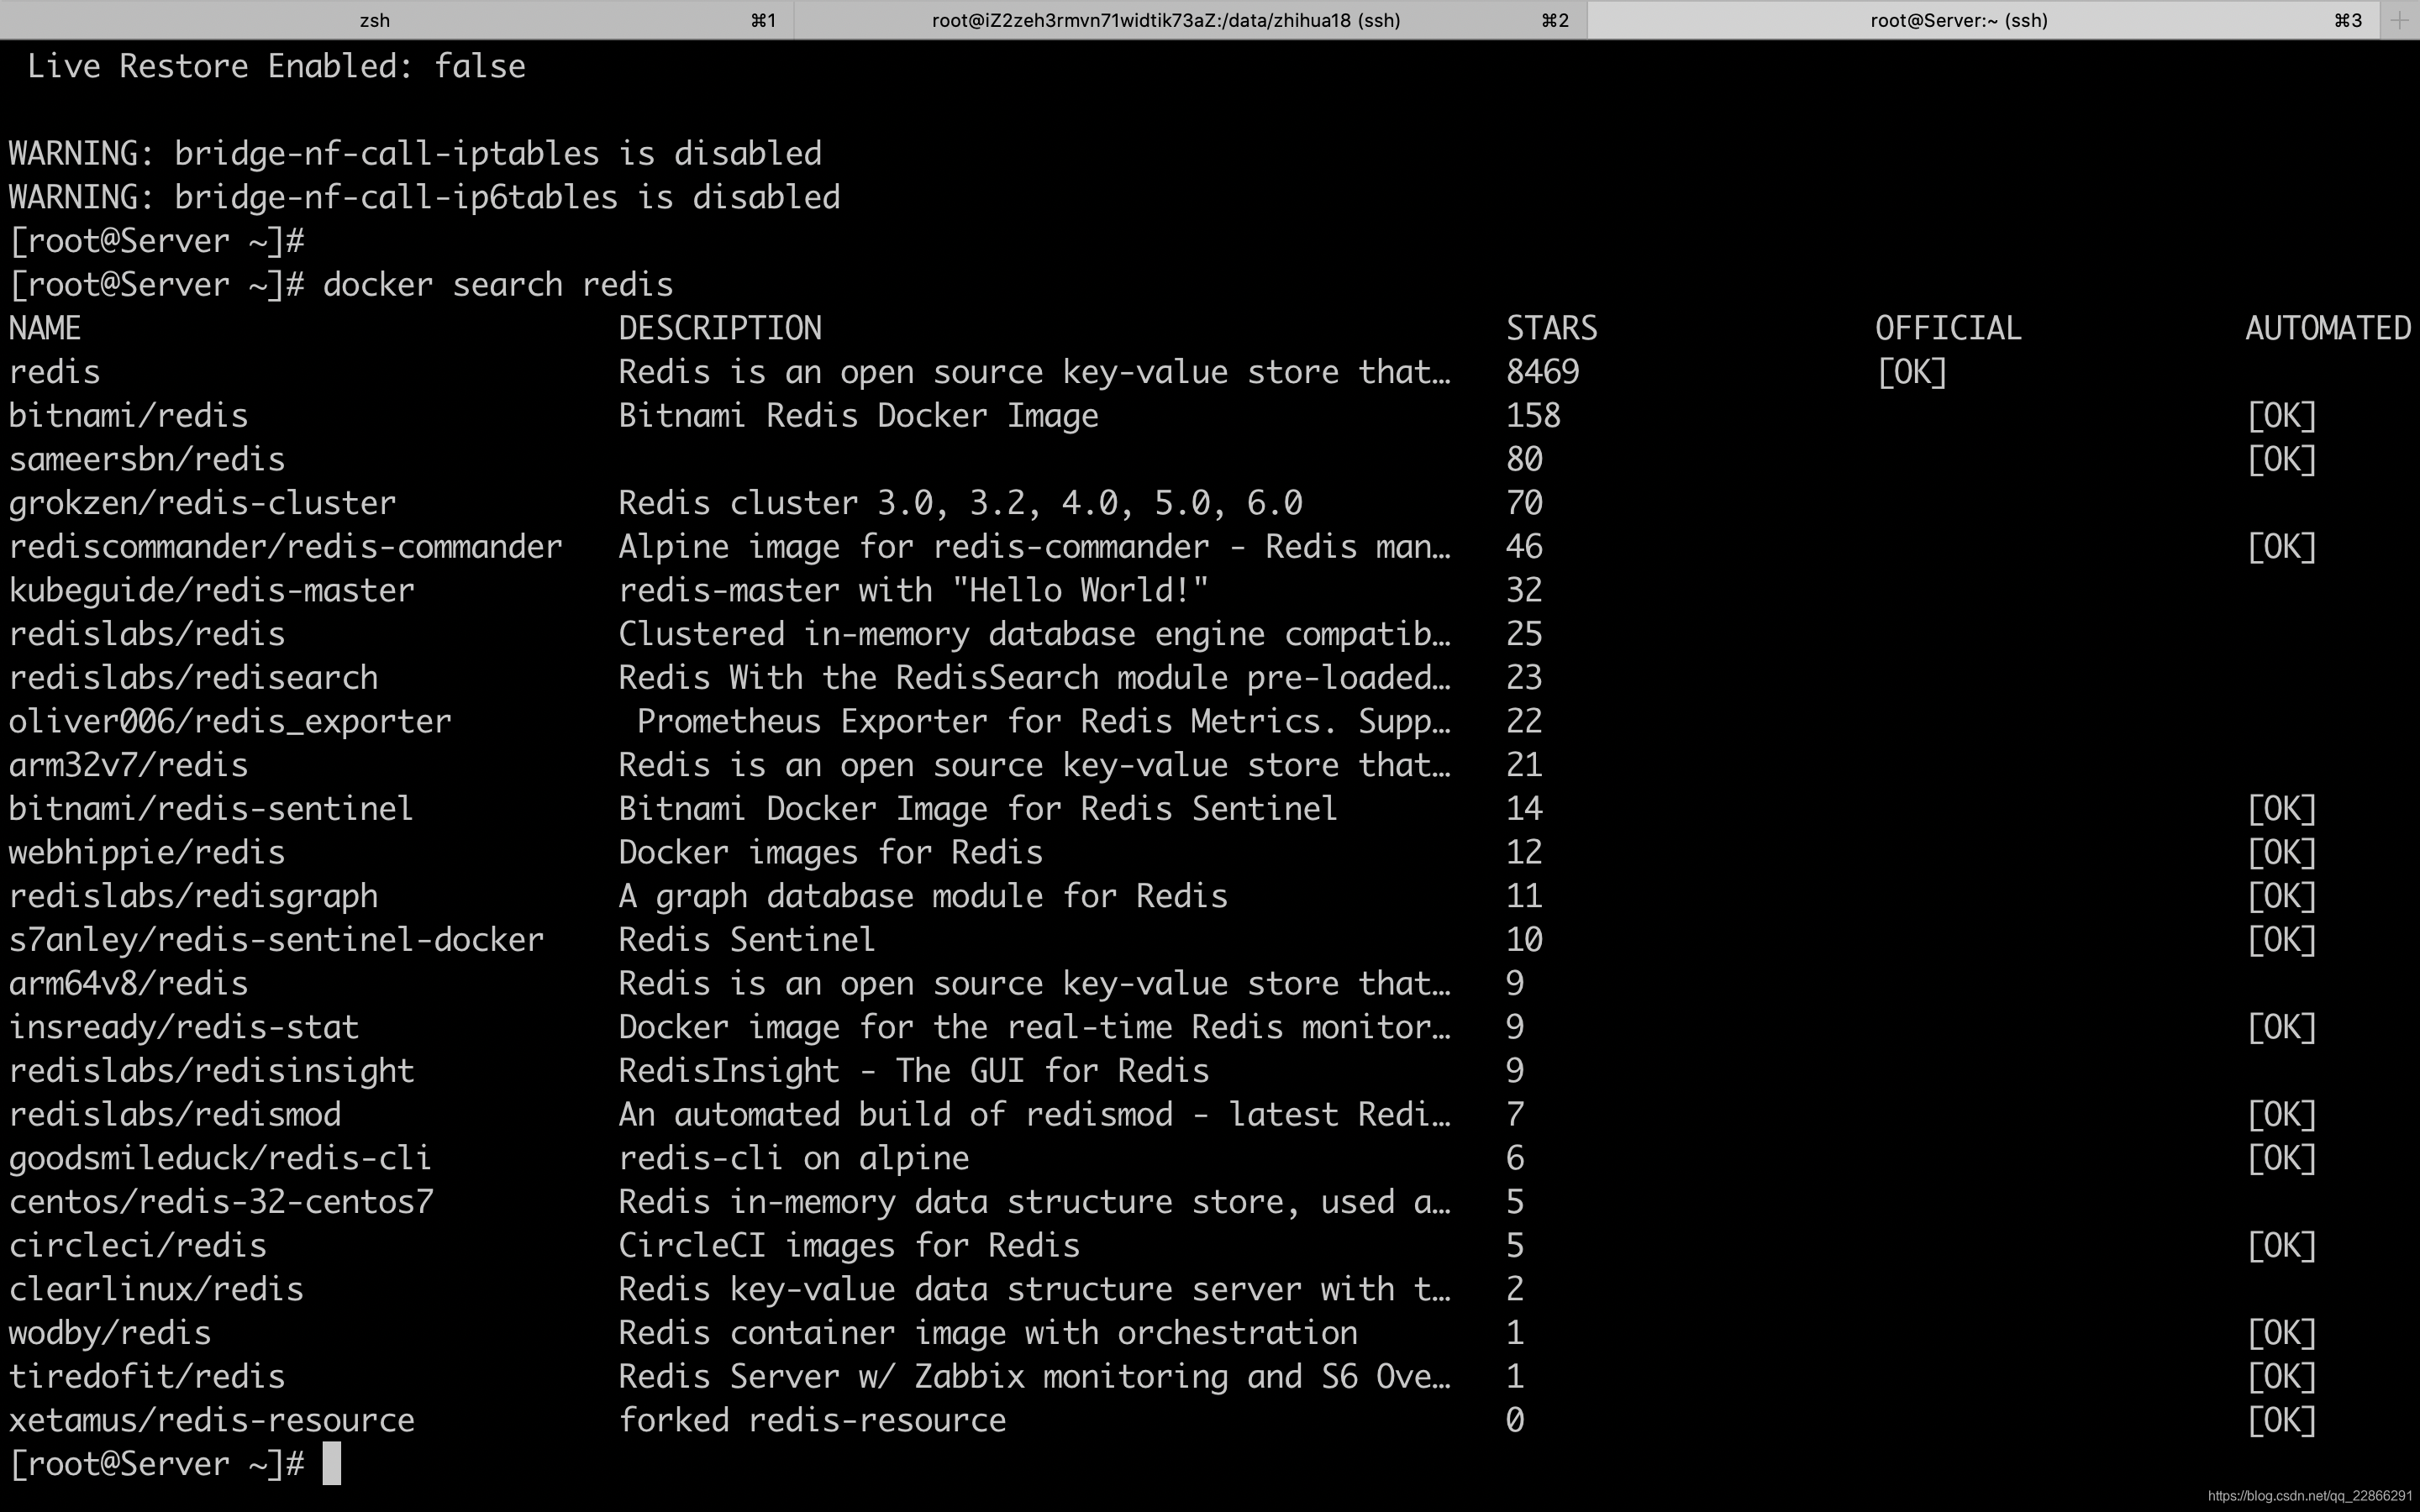
Task: Click the clearlinux/redis image name
Action: point(156,1289)
